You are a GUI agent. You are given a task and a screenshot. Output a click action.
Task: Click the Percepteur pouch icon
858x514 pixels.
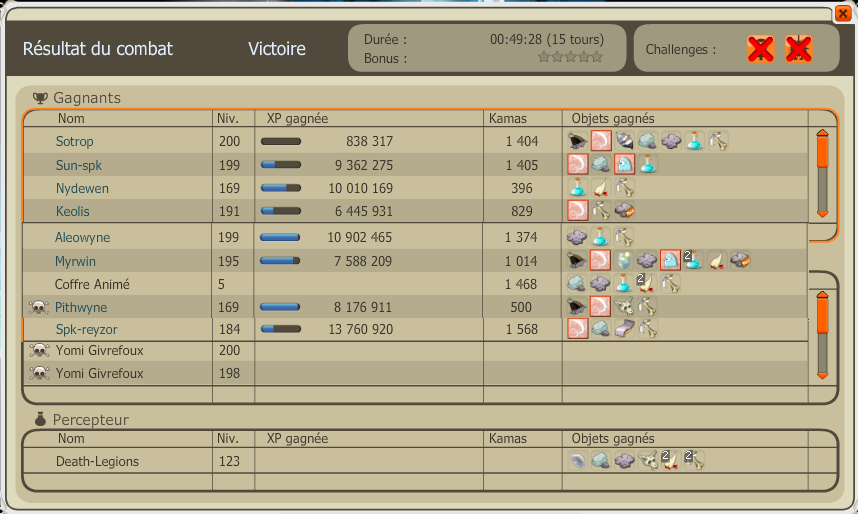pos(40,419)
